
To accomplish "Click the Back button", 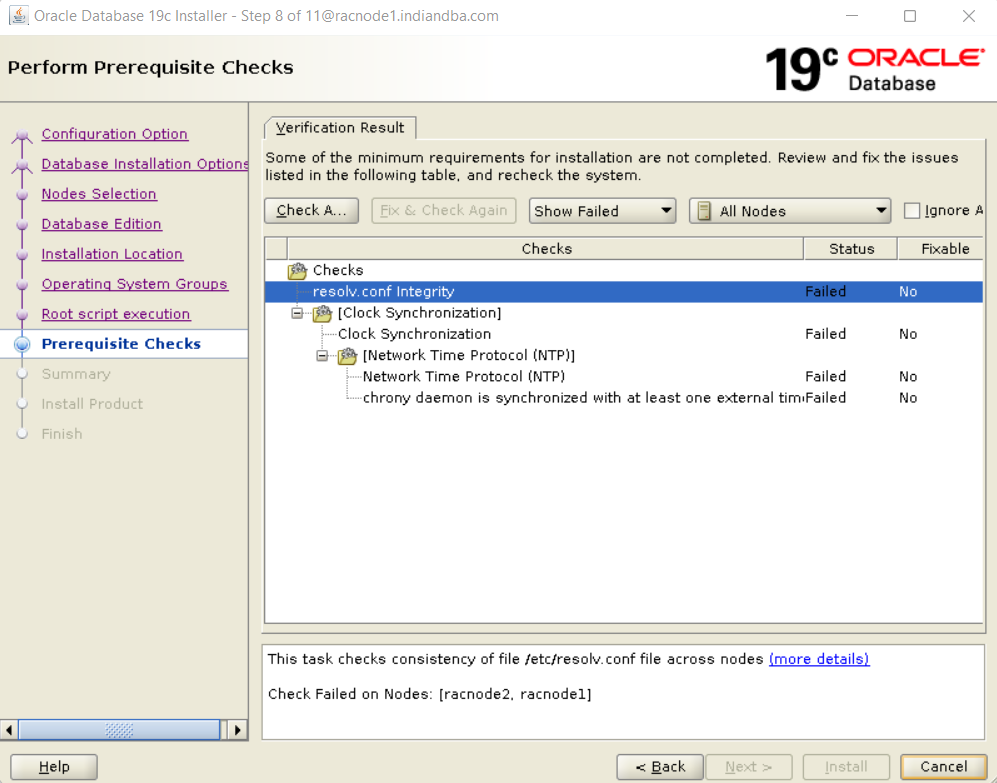I will point(660,766).
